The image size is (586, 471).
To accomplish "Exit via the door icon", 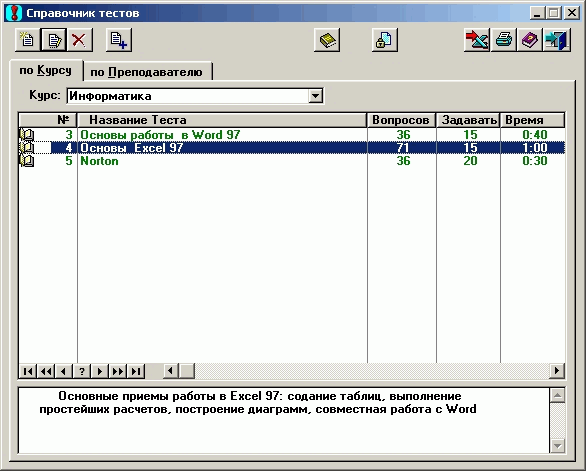I will (556, 40).
